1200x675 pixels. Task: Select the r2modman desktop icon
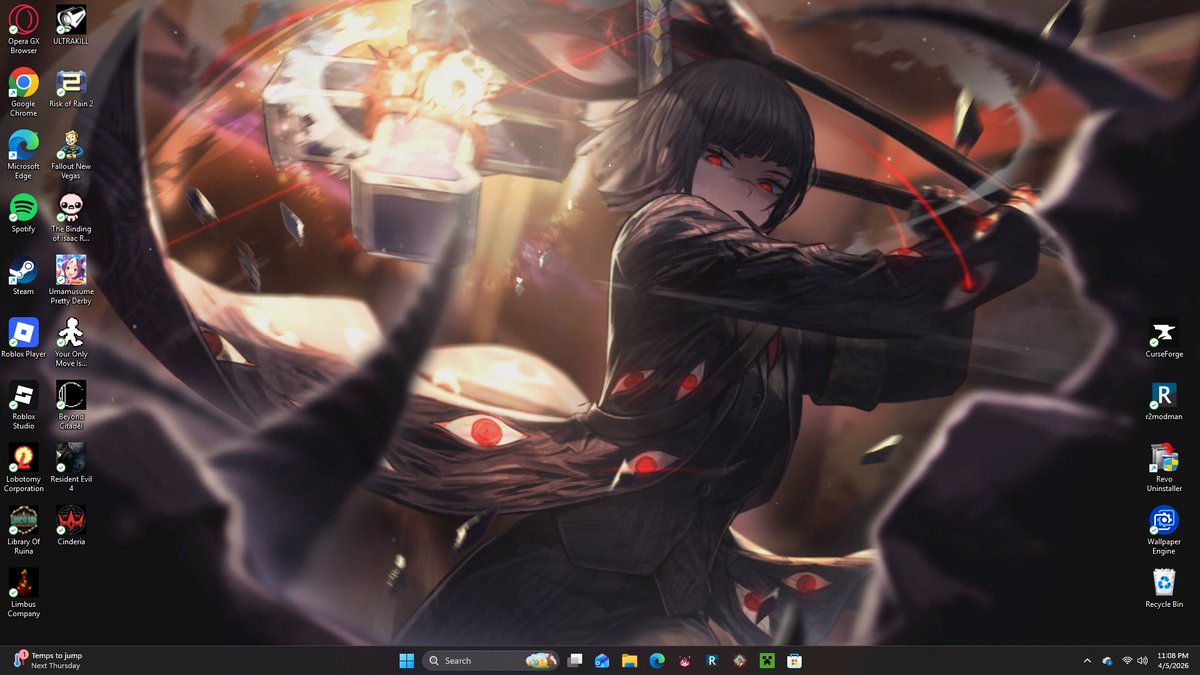[x=1164, y=401]
